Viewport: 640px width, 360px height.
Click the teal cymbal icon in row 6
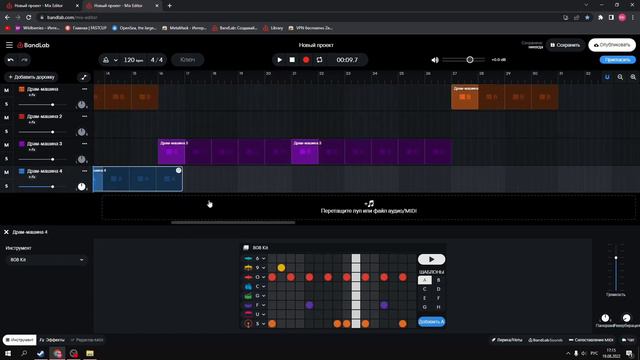tap(248, 258)
